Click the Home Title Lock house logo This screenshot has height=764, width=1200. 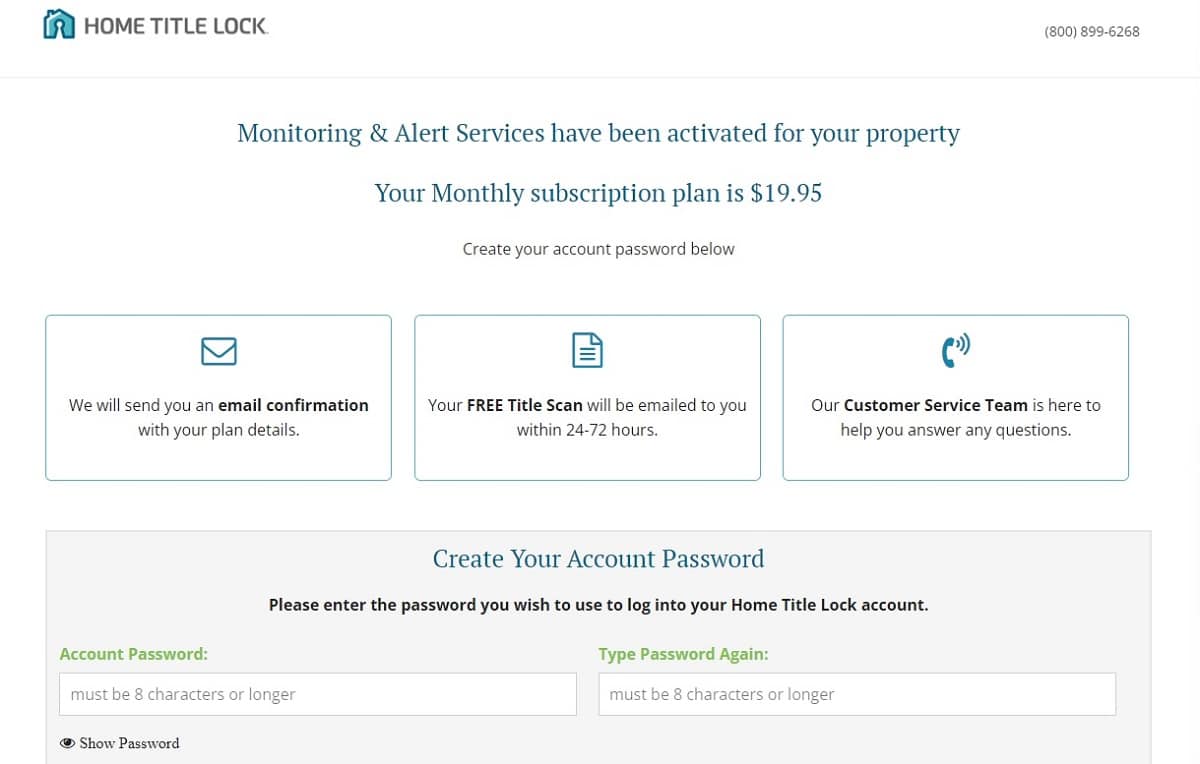(59, 23)
